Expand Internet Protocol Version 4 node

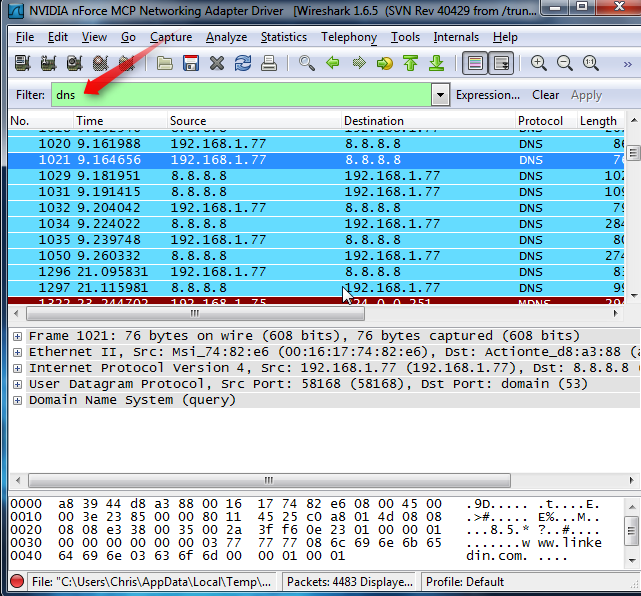tap(17, 368)
